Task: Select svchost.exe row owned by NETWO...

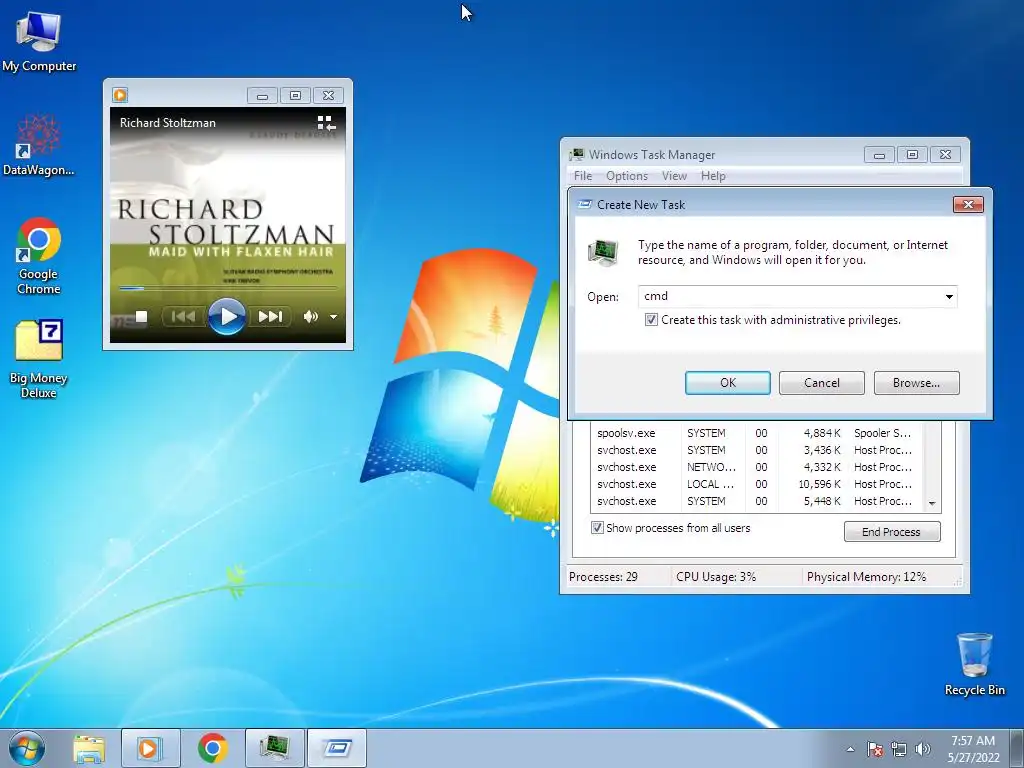Action: click(x=758, y=467)
